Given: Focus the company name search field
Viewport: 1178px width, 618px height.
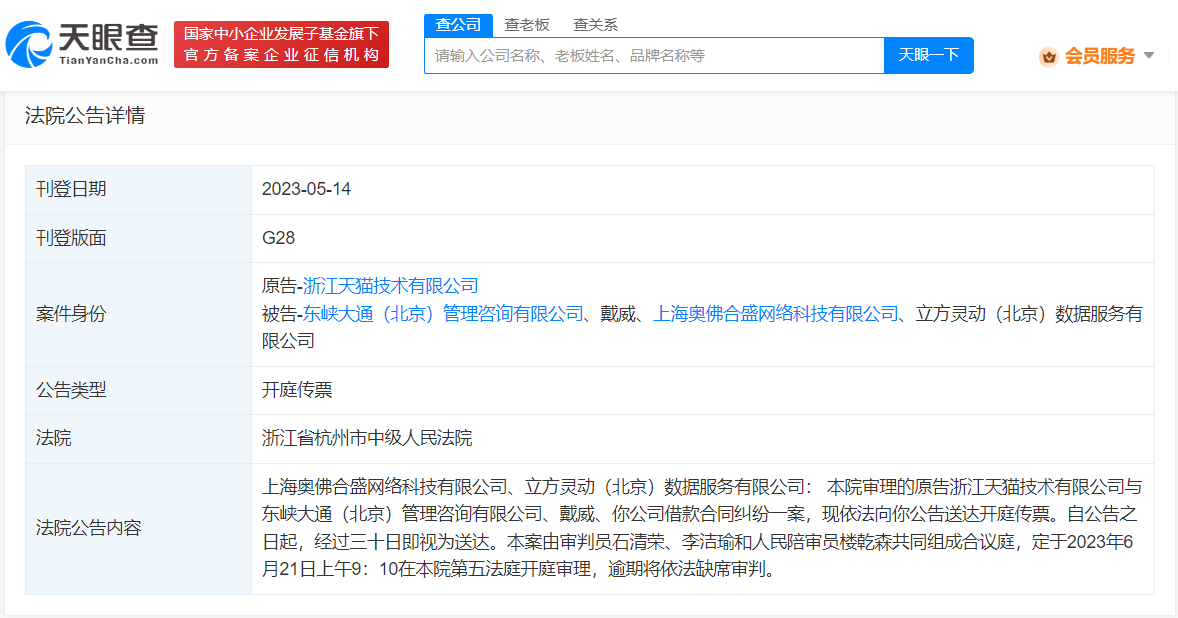Looking at the screenshot, I should [x=654, y=56].
